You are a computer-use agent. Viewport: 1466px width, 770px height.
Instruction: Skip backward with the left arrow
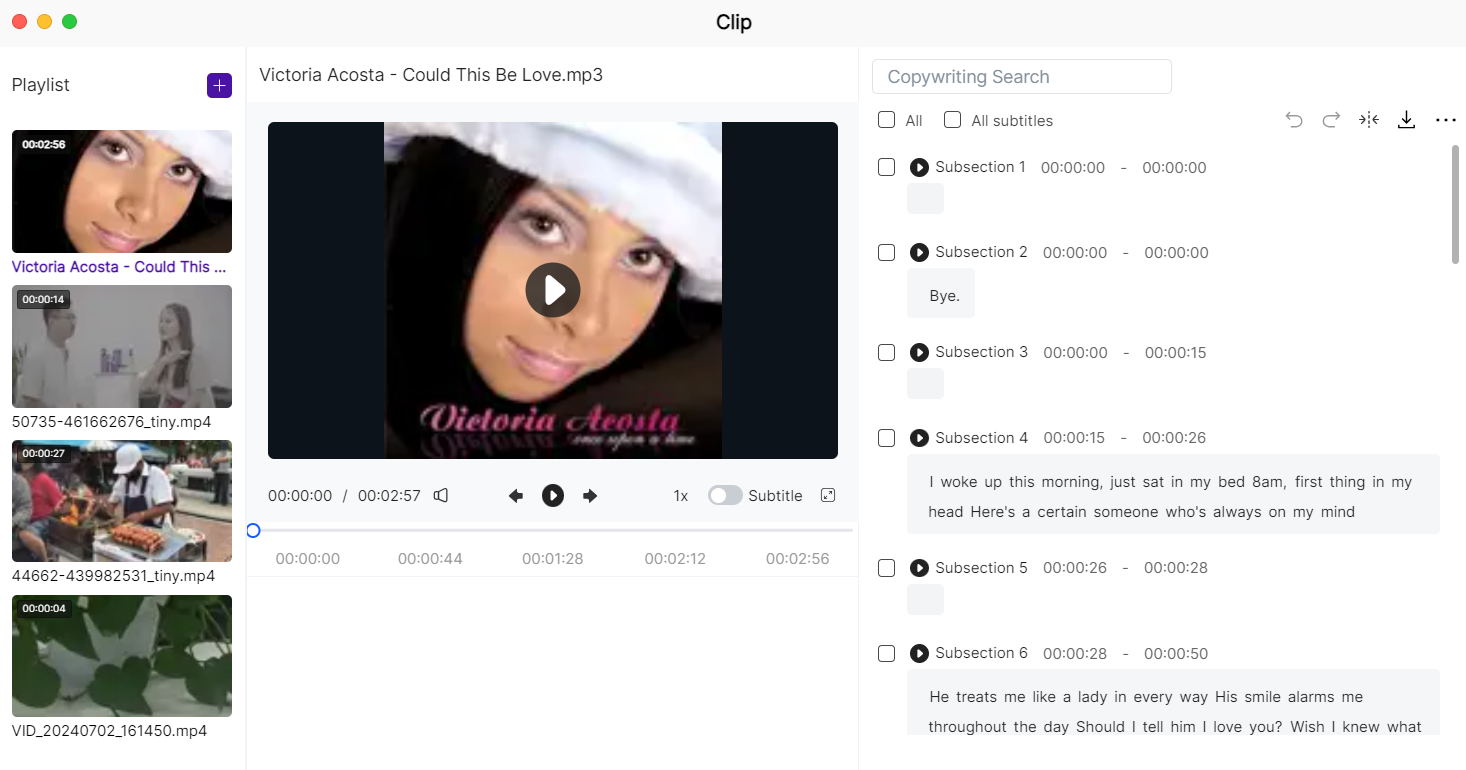pyautogui.click(x=516, y=496)
